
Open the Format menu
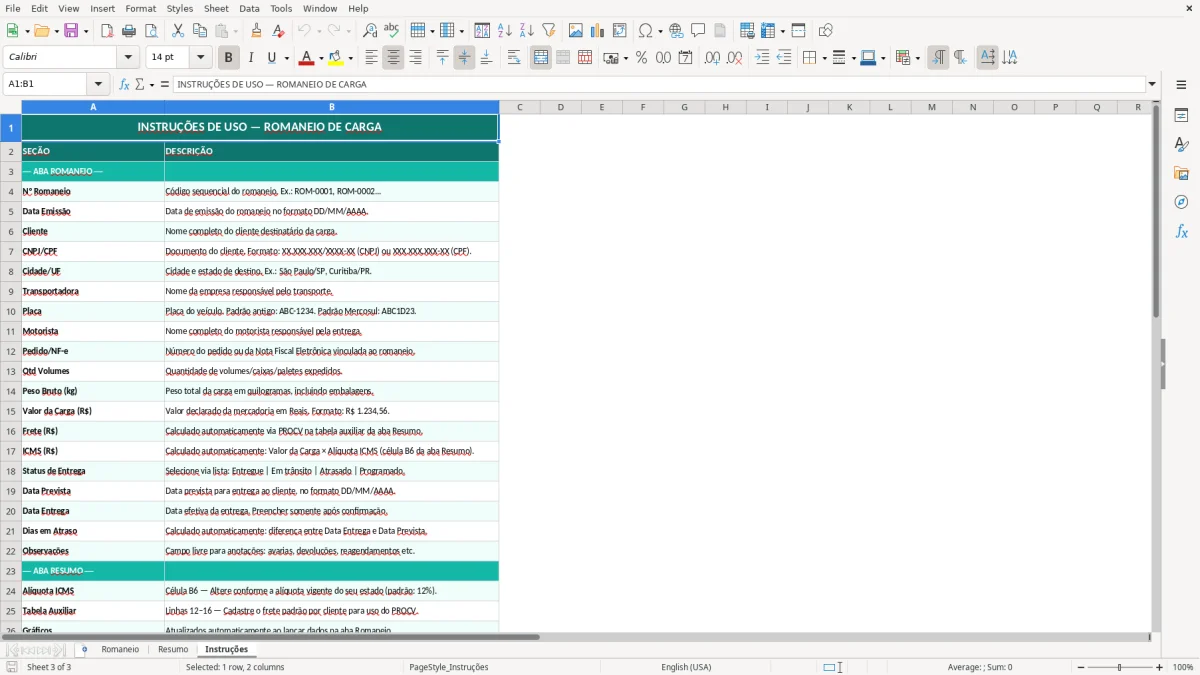click(140, 8)
